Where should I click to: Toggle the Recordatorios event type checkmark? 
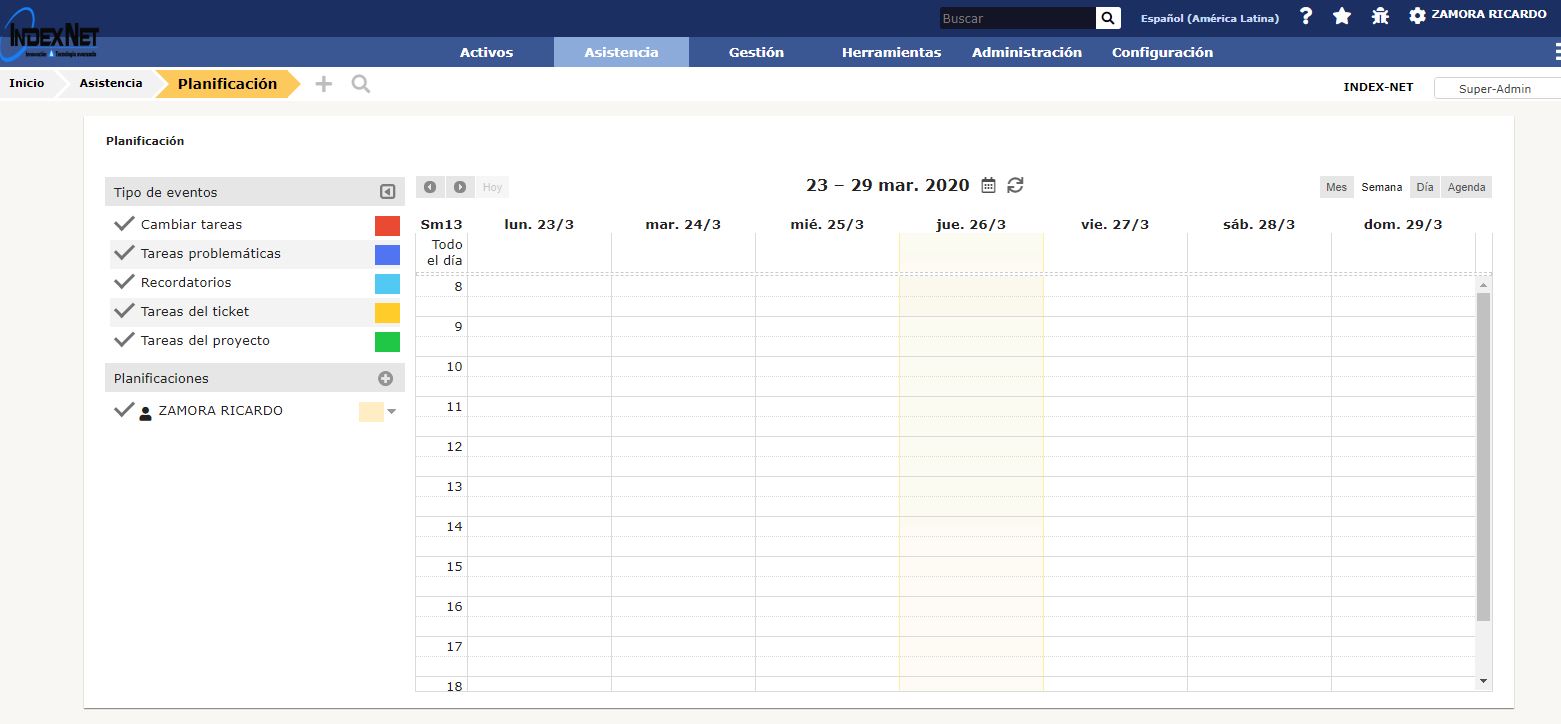pyautogui.click(x=124, y=282)
